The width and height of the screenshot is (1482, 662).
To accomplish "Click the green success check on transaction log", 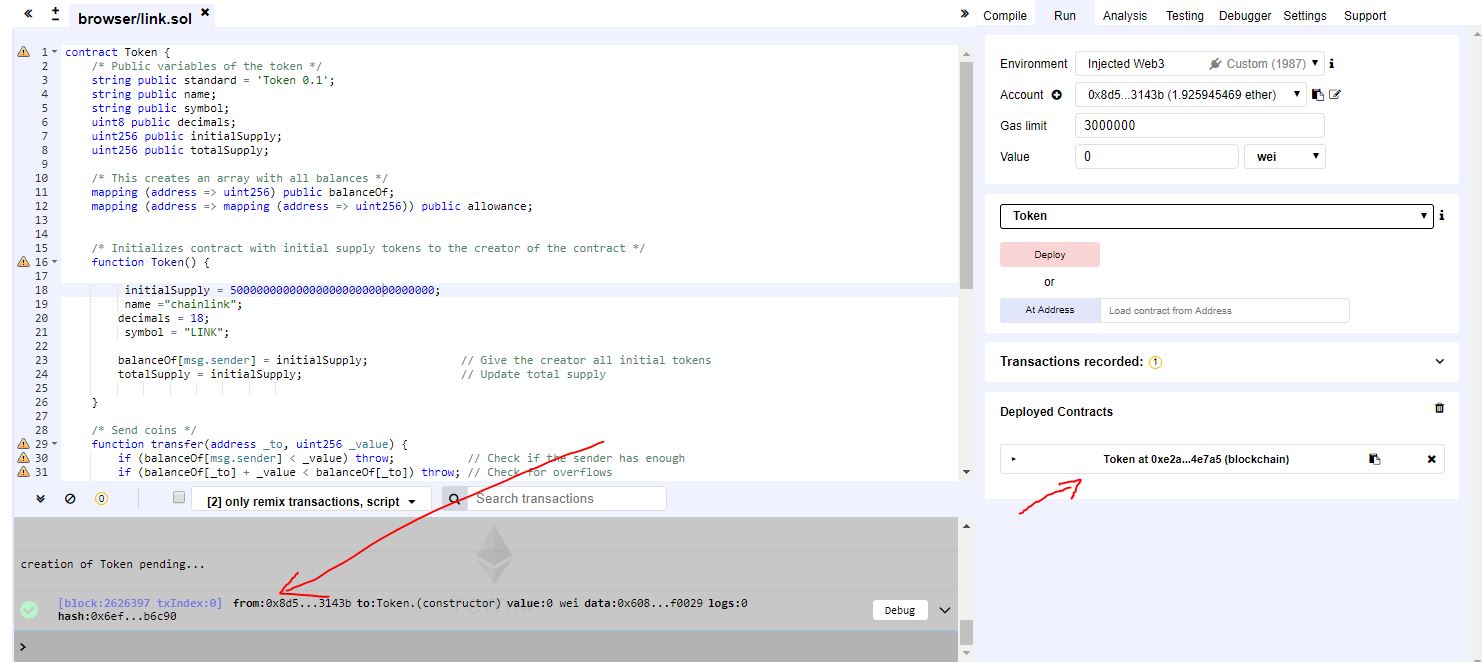I will click(x=29, y=609).
